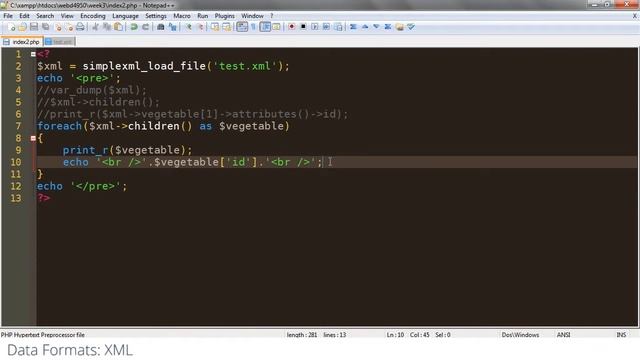Open the Edit menu

(x=24, y=16)
